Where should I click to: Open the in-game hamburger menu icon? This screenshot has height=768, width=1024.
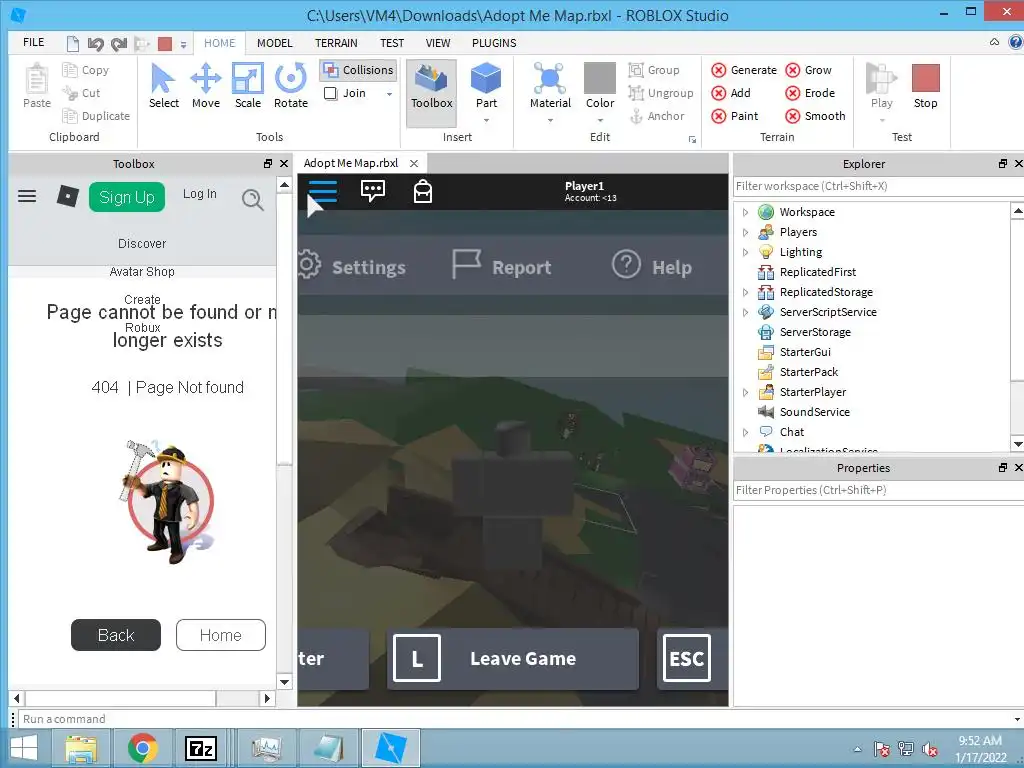click(323, 191)
